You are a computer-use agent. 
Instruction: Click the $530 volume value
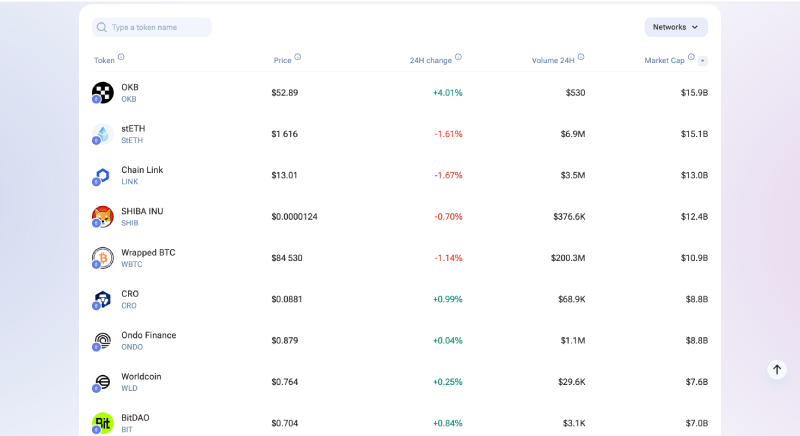point(575,93)
